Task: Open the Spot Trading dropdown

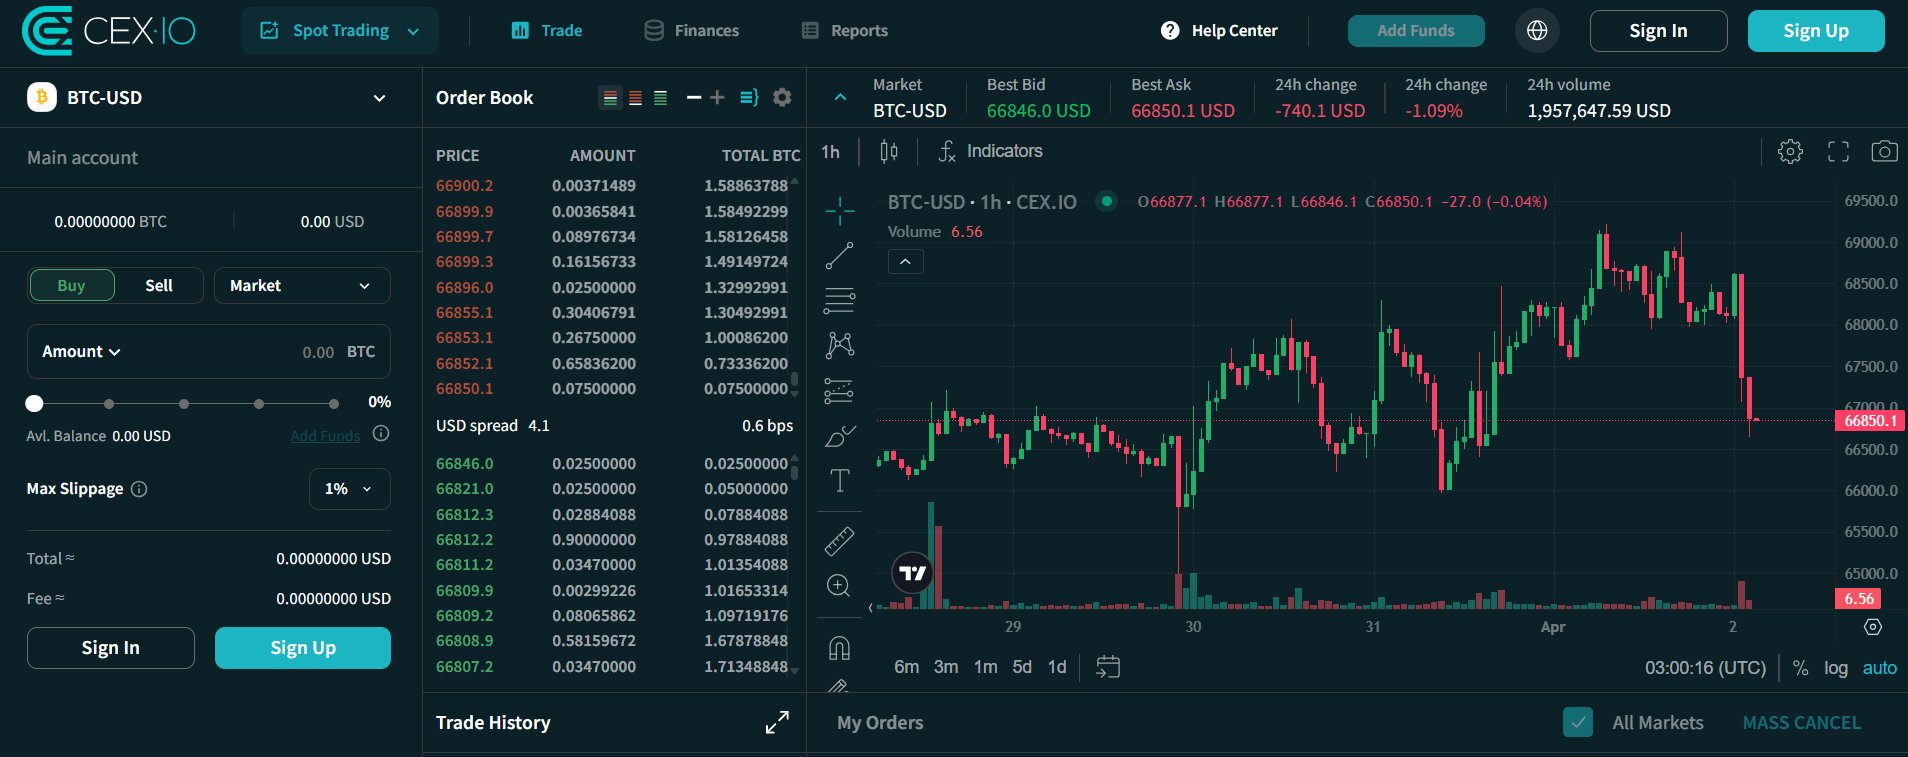Action: 339,31
